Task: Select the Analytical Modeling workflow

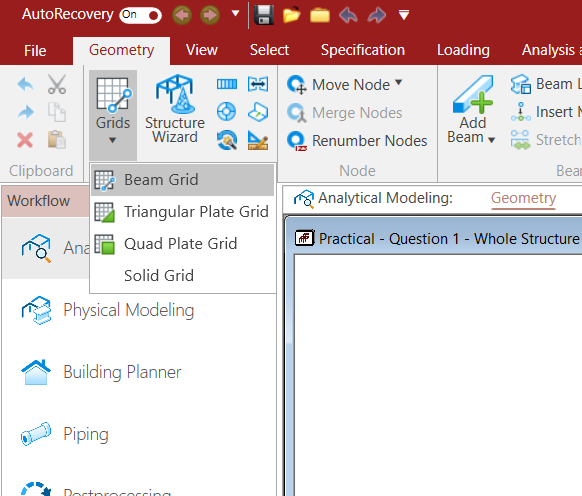Action: [46, 248]
